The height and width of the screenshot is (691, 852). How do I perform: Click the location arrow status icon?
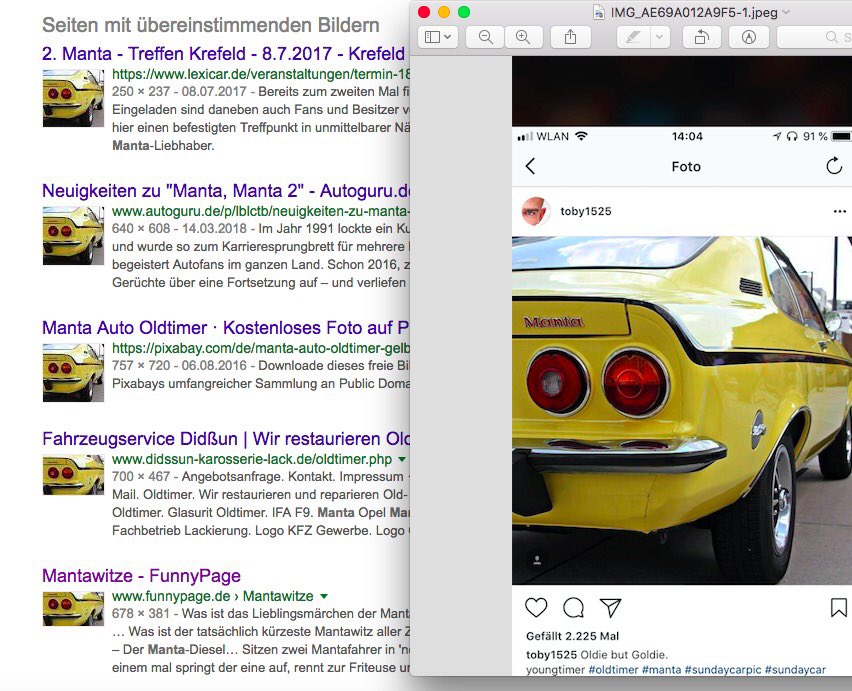pos(777,136)
